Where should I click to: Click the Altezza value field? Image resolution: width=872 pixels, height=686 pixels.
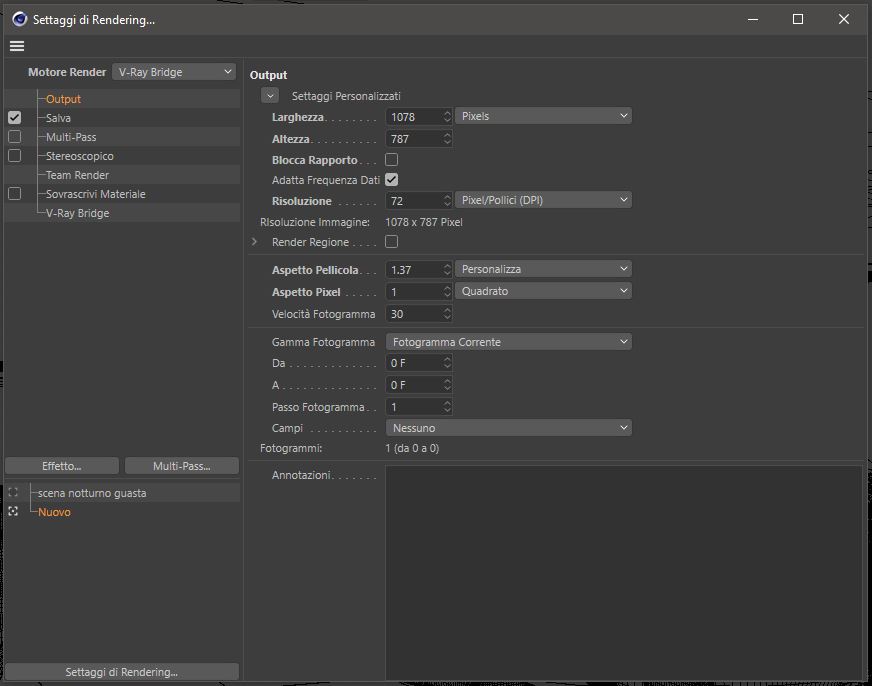(414, 139)
